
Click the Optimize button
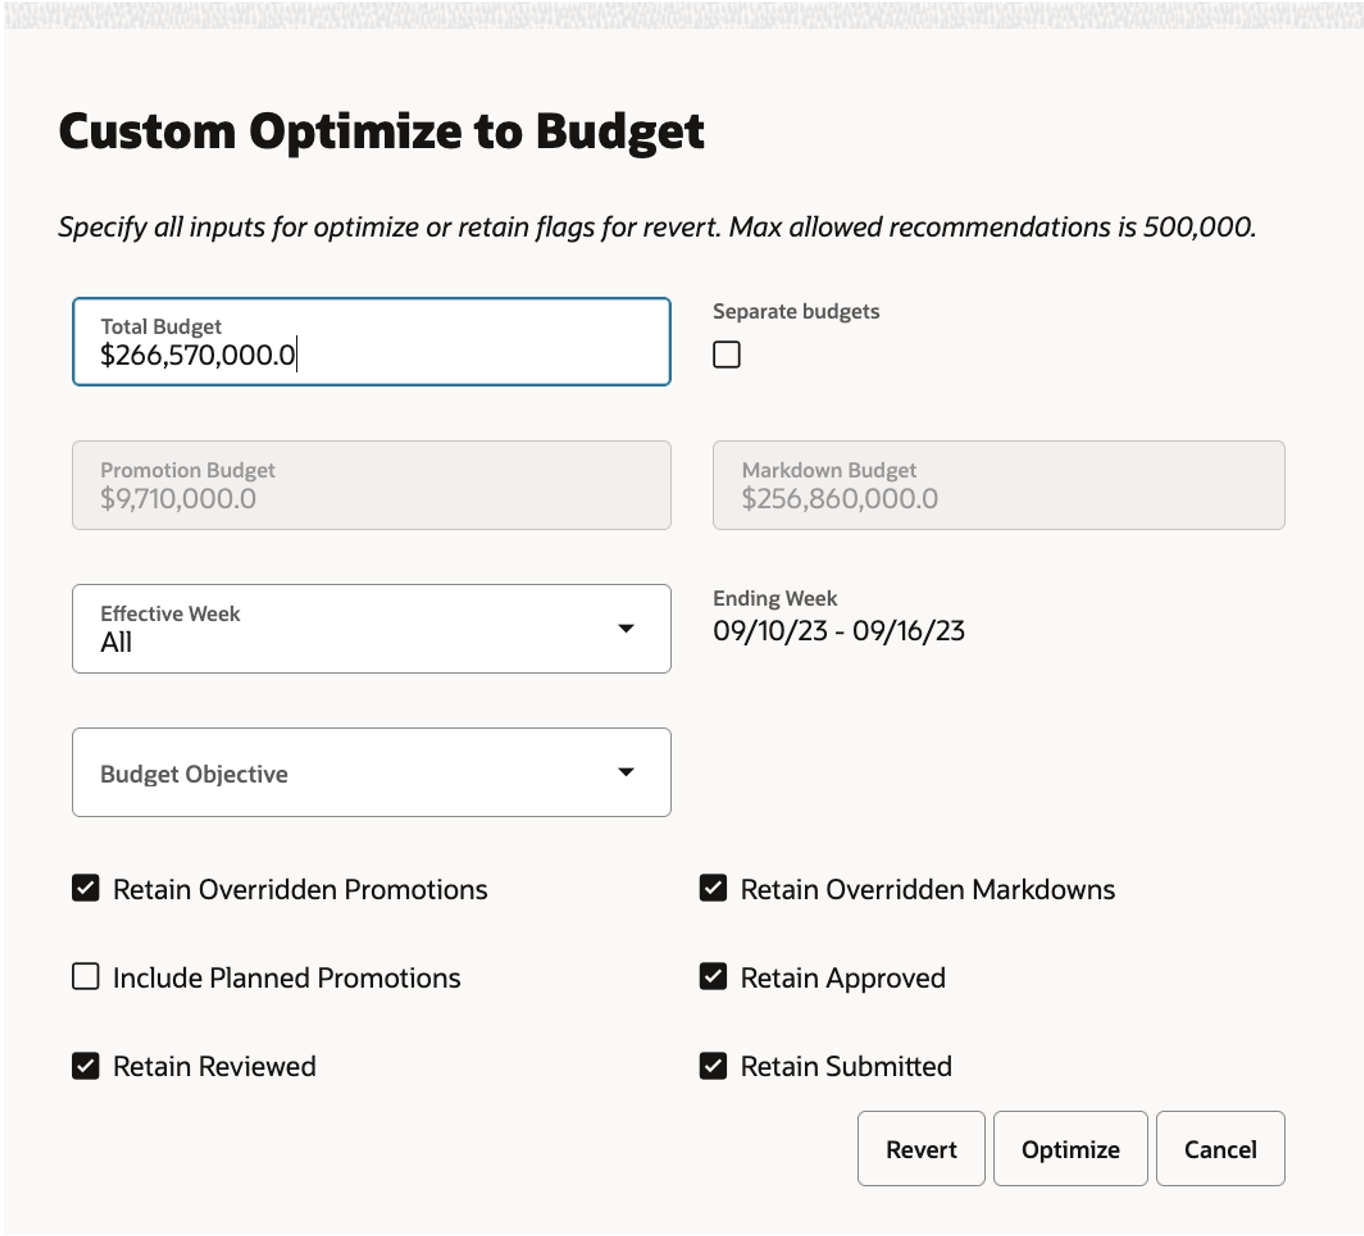click(1070, 1149)
